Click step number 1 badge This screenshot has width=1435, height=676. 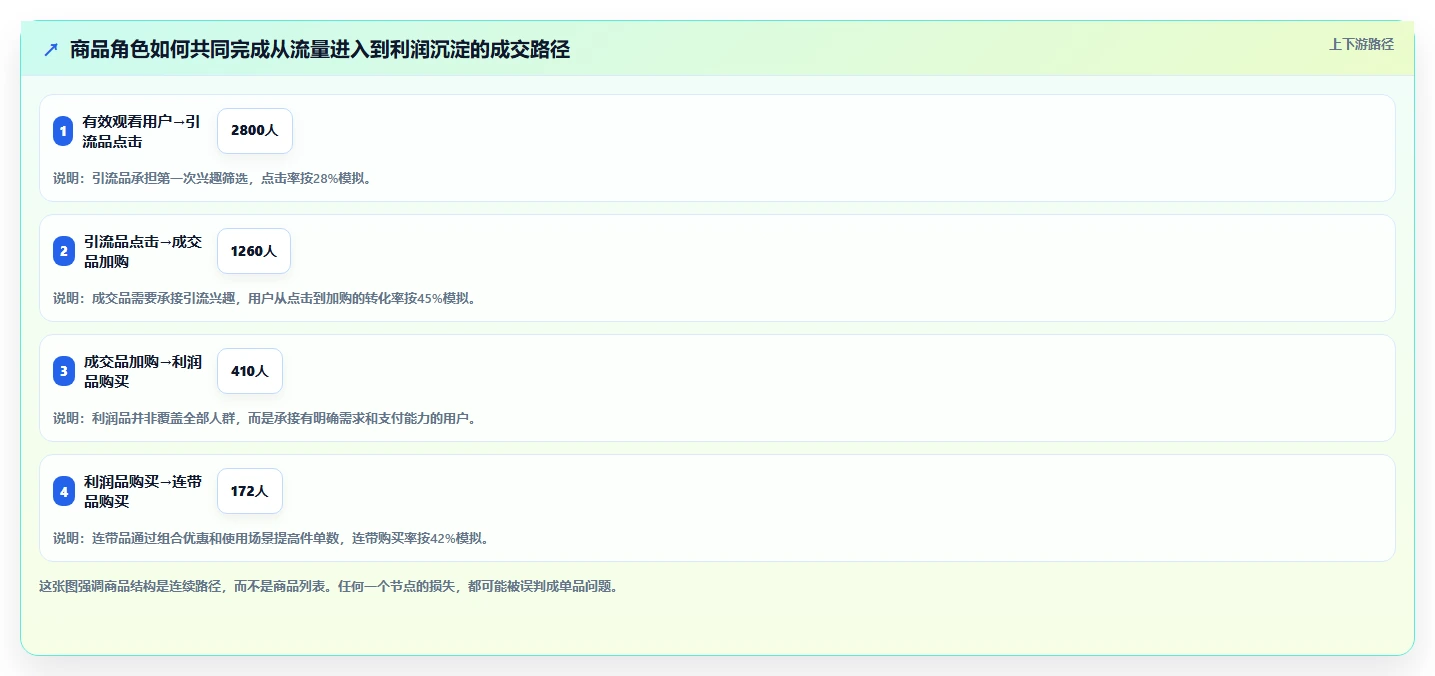point(63,131)
